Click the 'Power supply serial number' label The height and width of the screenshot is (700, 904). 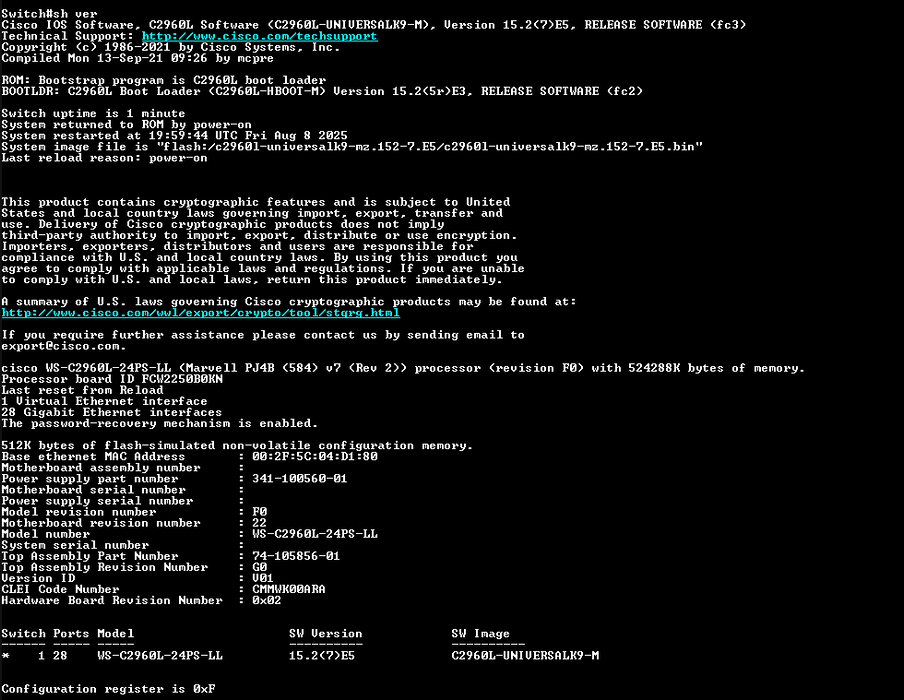pyautogui.click(x=97, y=501)
